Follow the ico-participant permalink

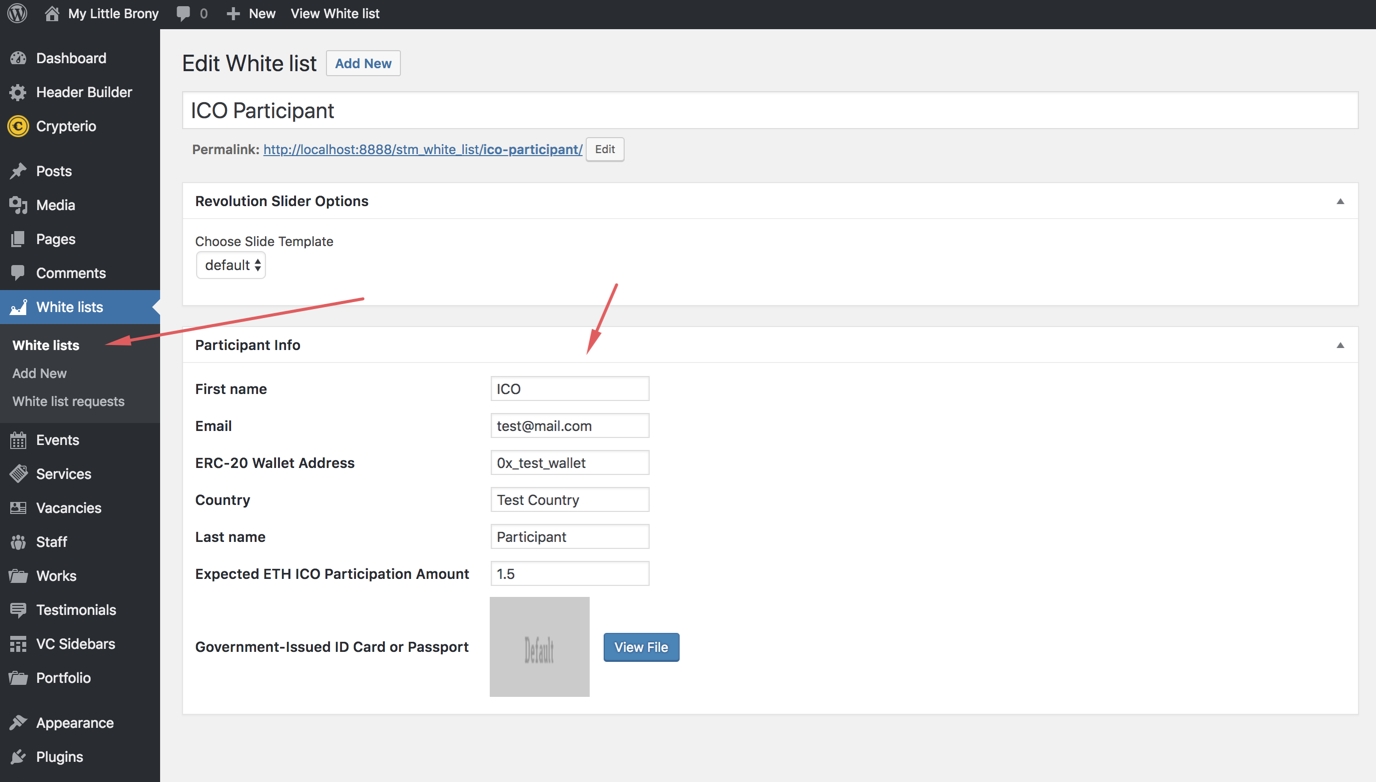(422, 149)
